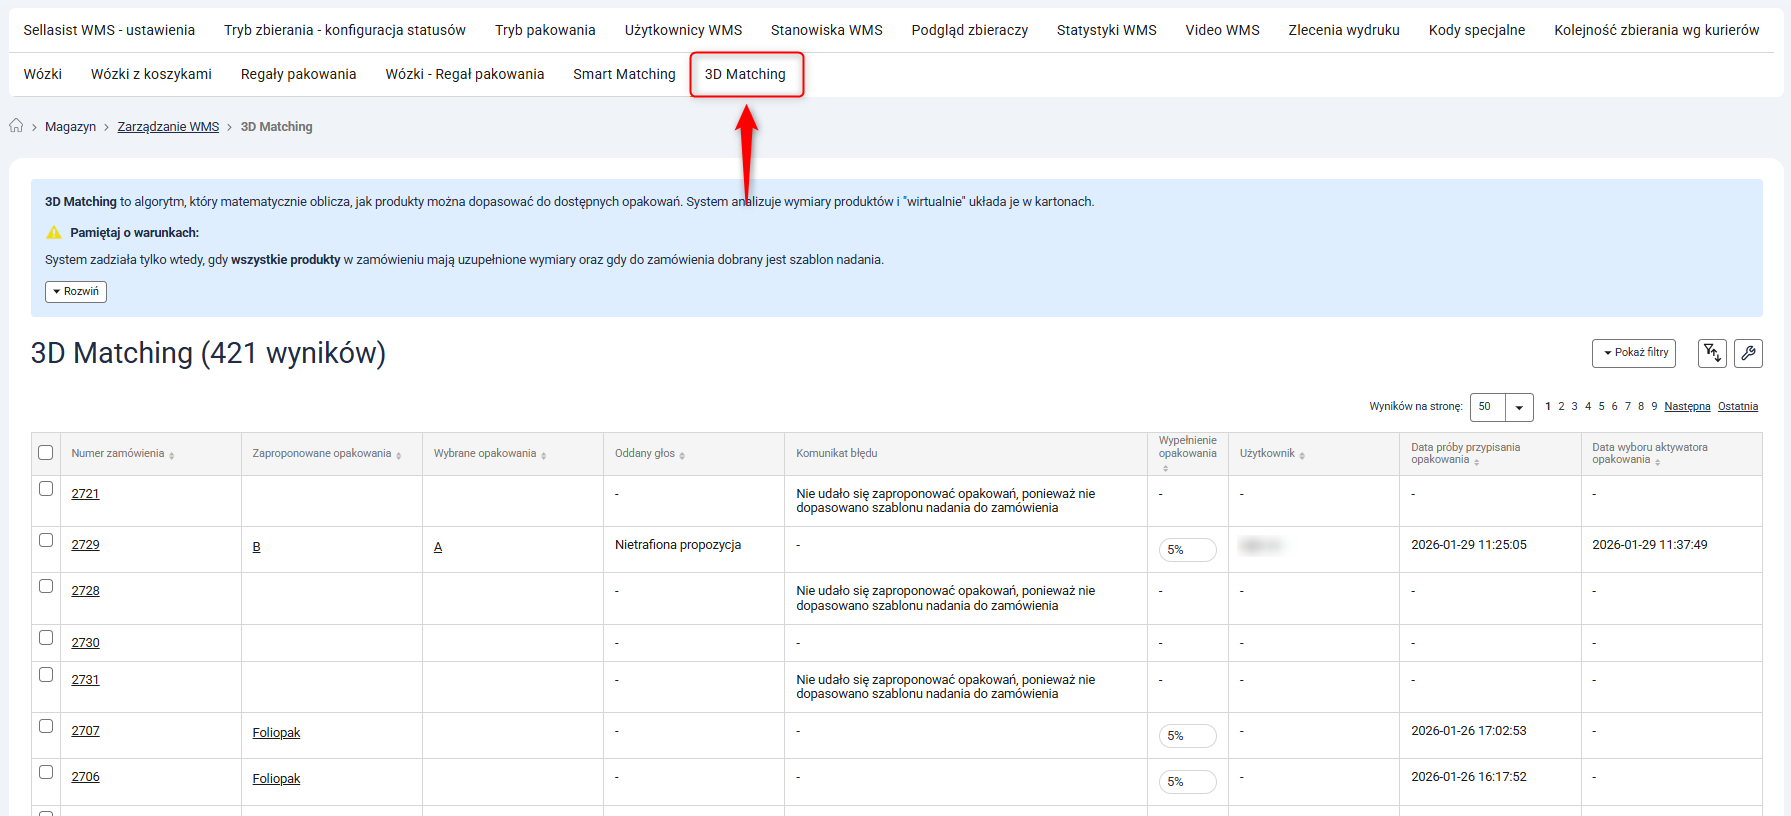Sort by Numer zamówienia column arrows

[172, 455]
